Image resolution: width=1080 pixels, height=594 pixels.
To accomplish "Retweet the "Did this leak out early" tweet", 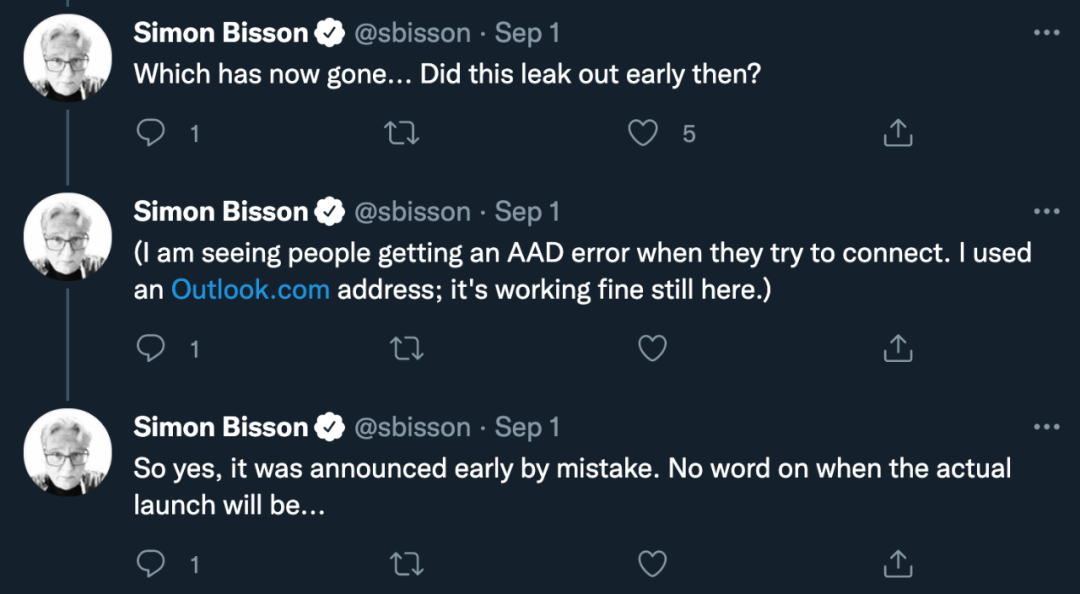I will pos(402,133).
